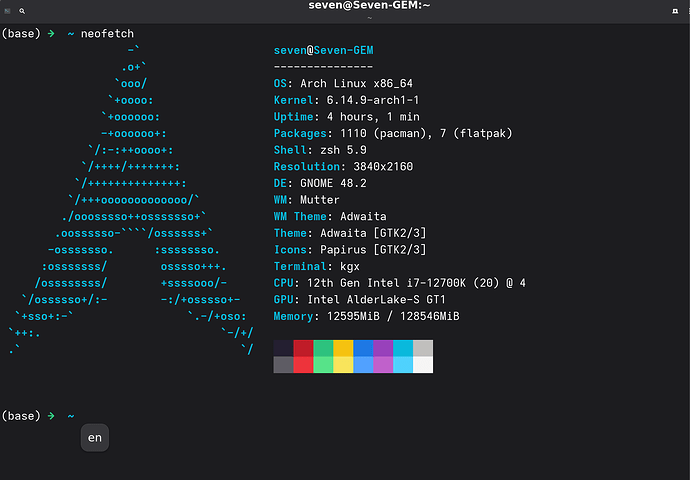Click the light green swatch in bottom row
Viewport: 690px width, 480px height.
pos(323,365)
